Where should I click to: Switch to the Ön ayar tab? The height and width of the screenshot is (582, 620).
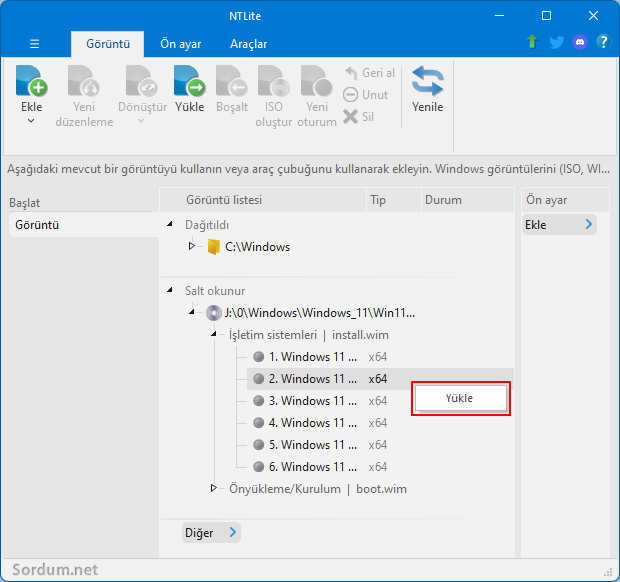point(180,44)
